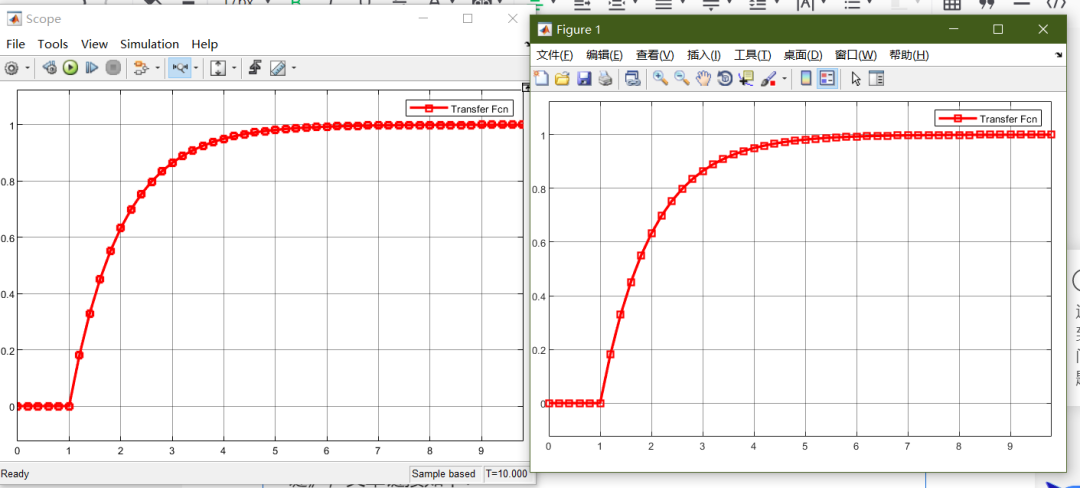Select the Zoom Out magnifier tool
This screenshot has height=488, width=1080.
coord(682,78)
